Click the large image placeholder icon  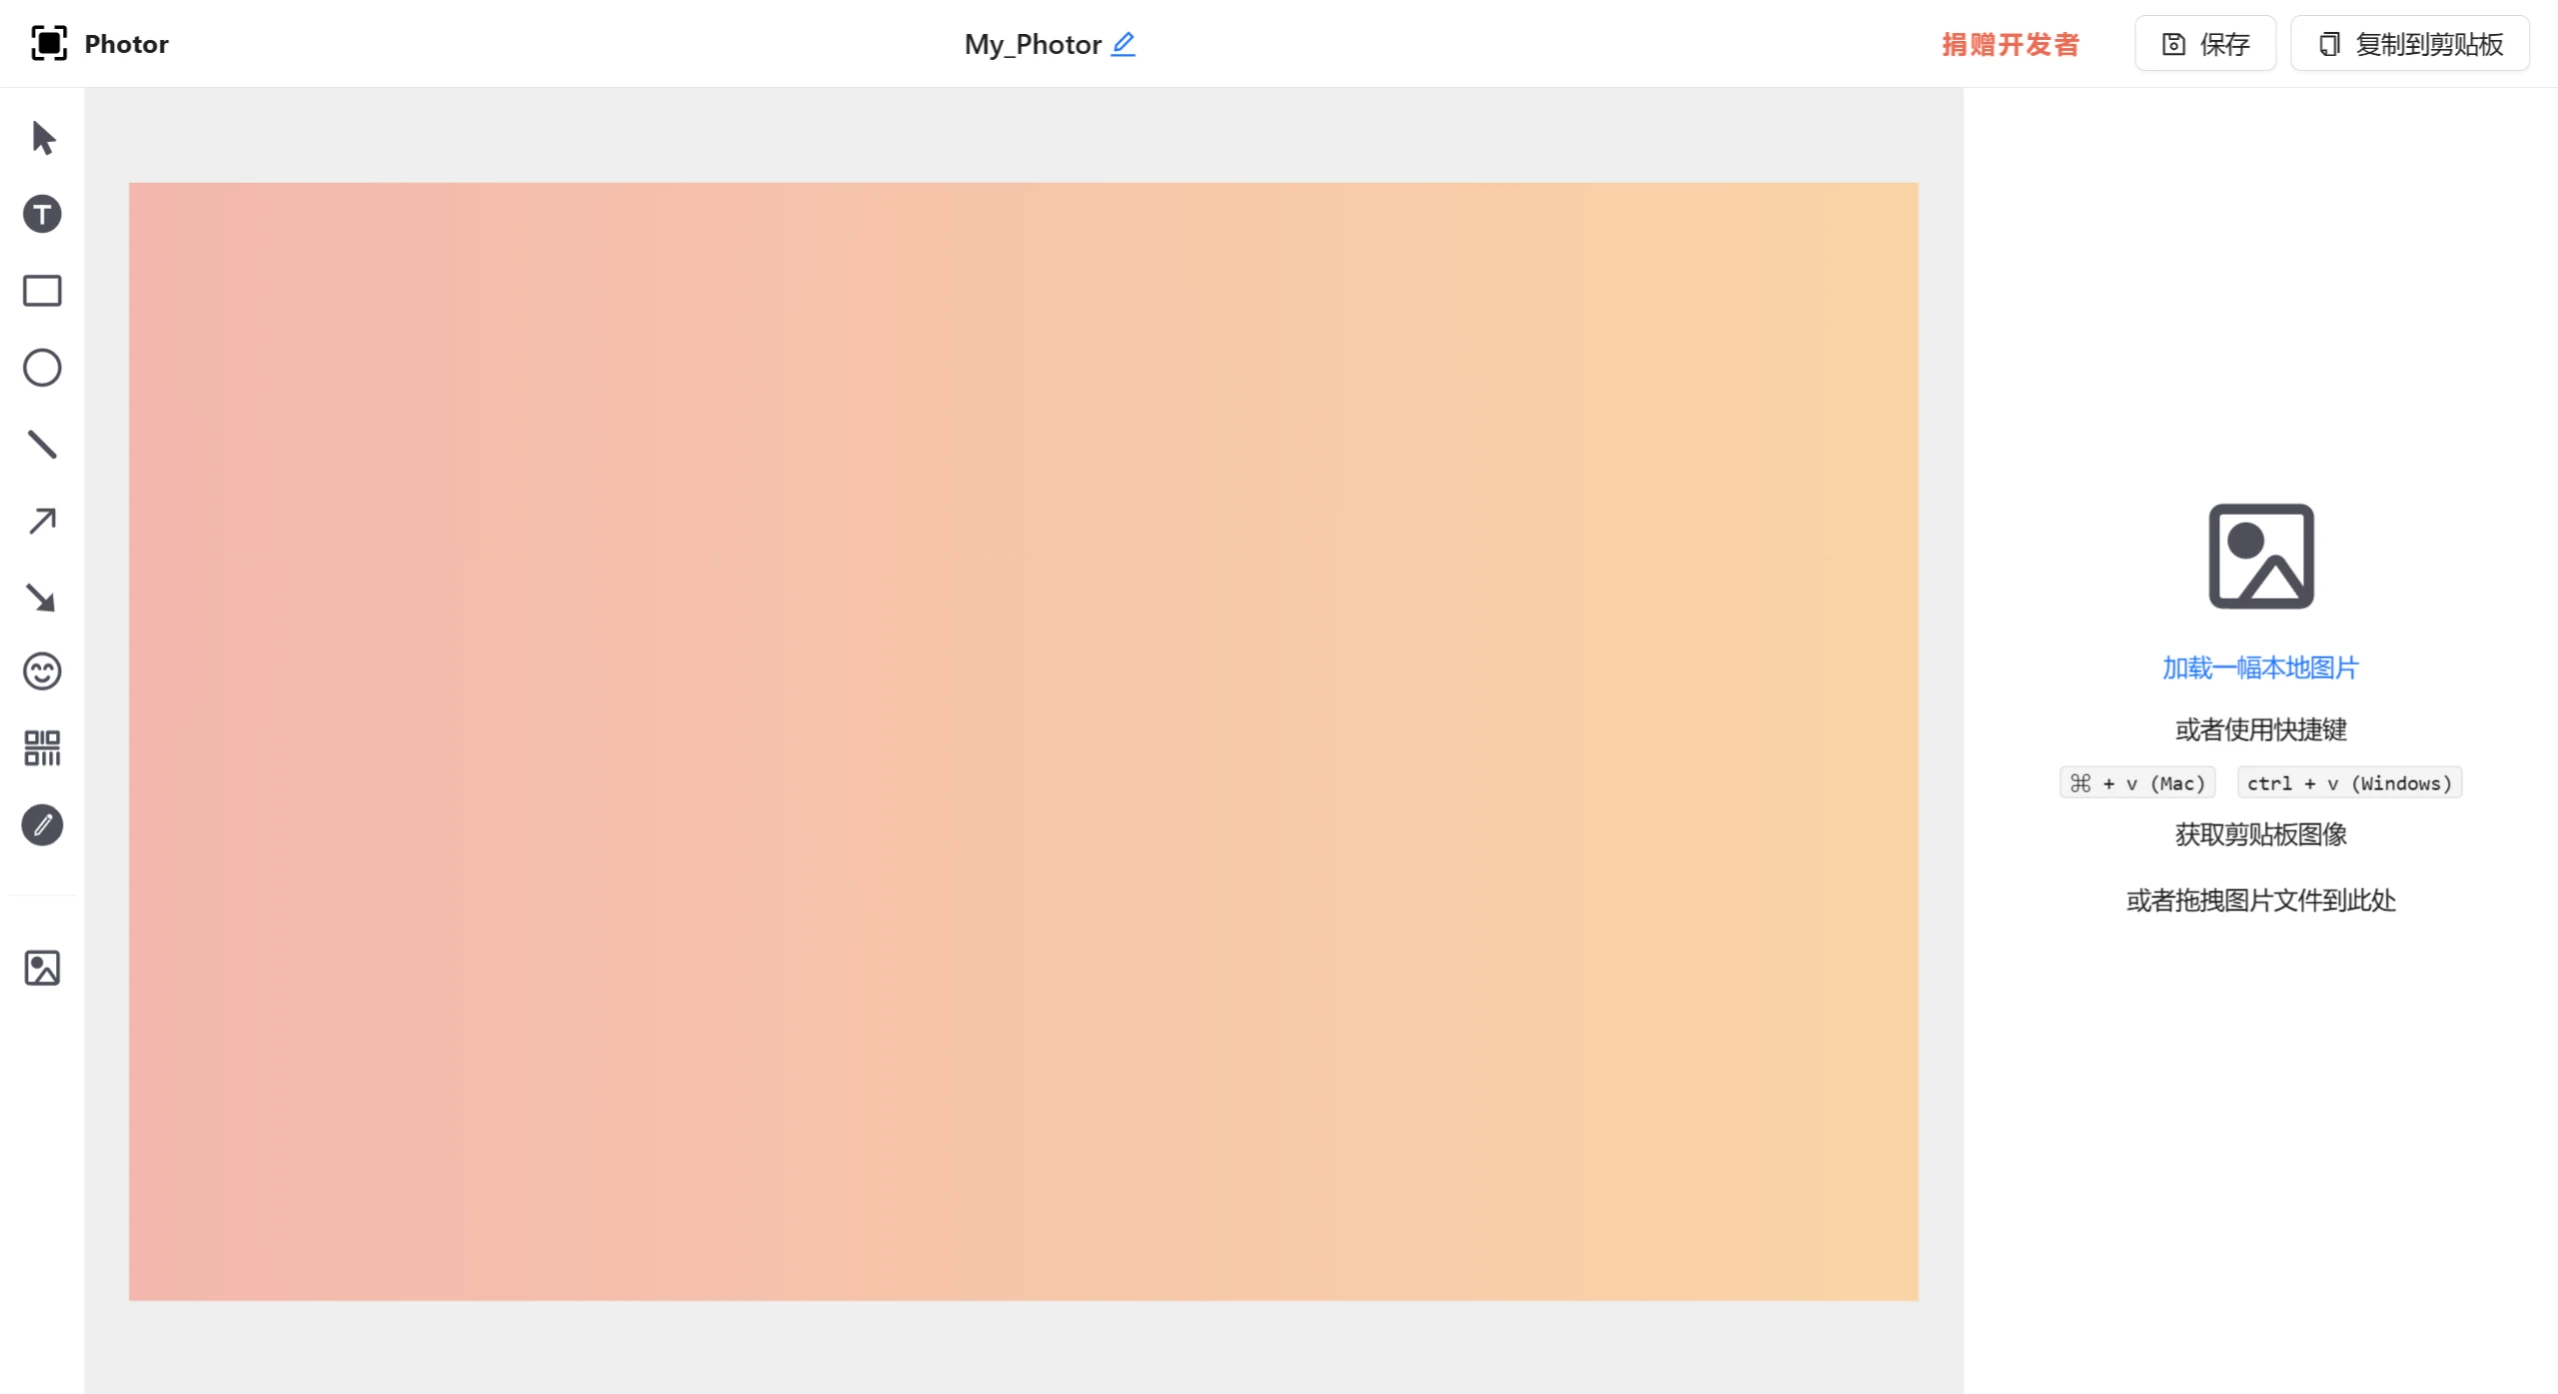2260,556
